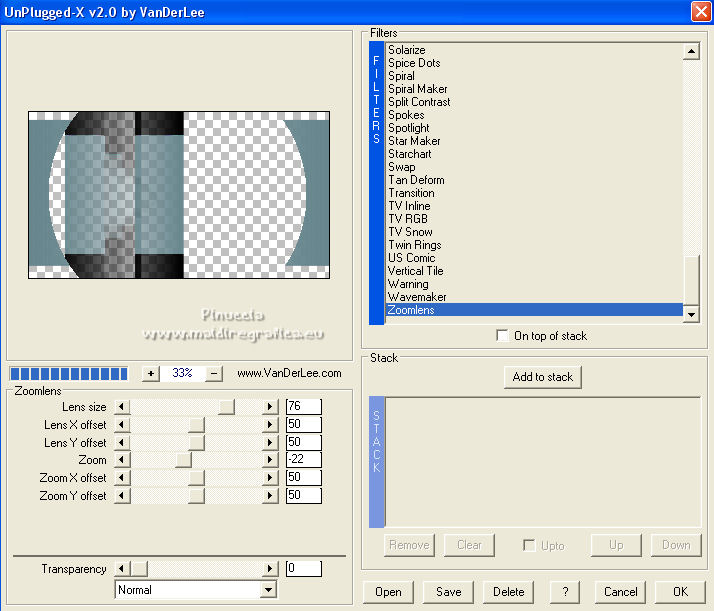Click the Transparency left arrow
The height and width of the screenshot is (611, 714).
click(124, 569)
